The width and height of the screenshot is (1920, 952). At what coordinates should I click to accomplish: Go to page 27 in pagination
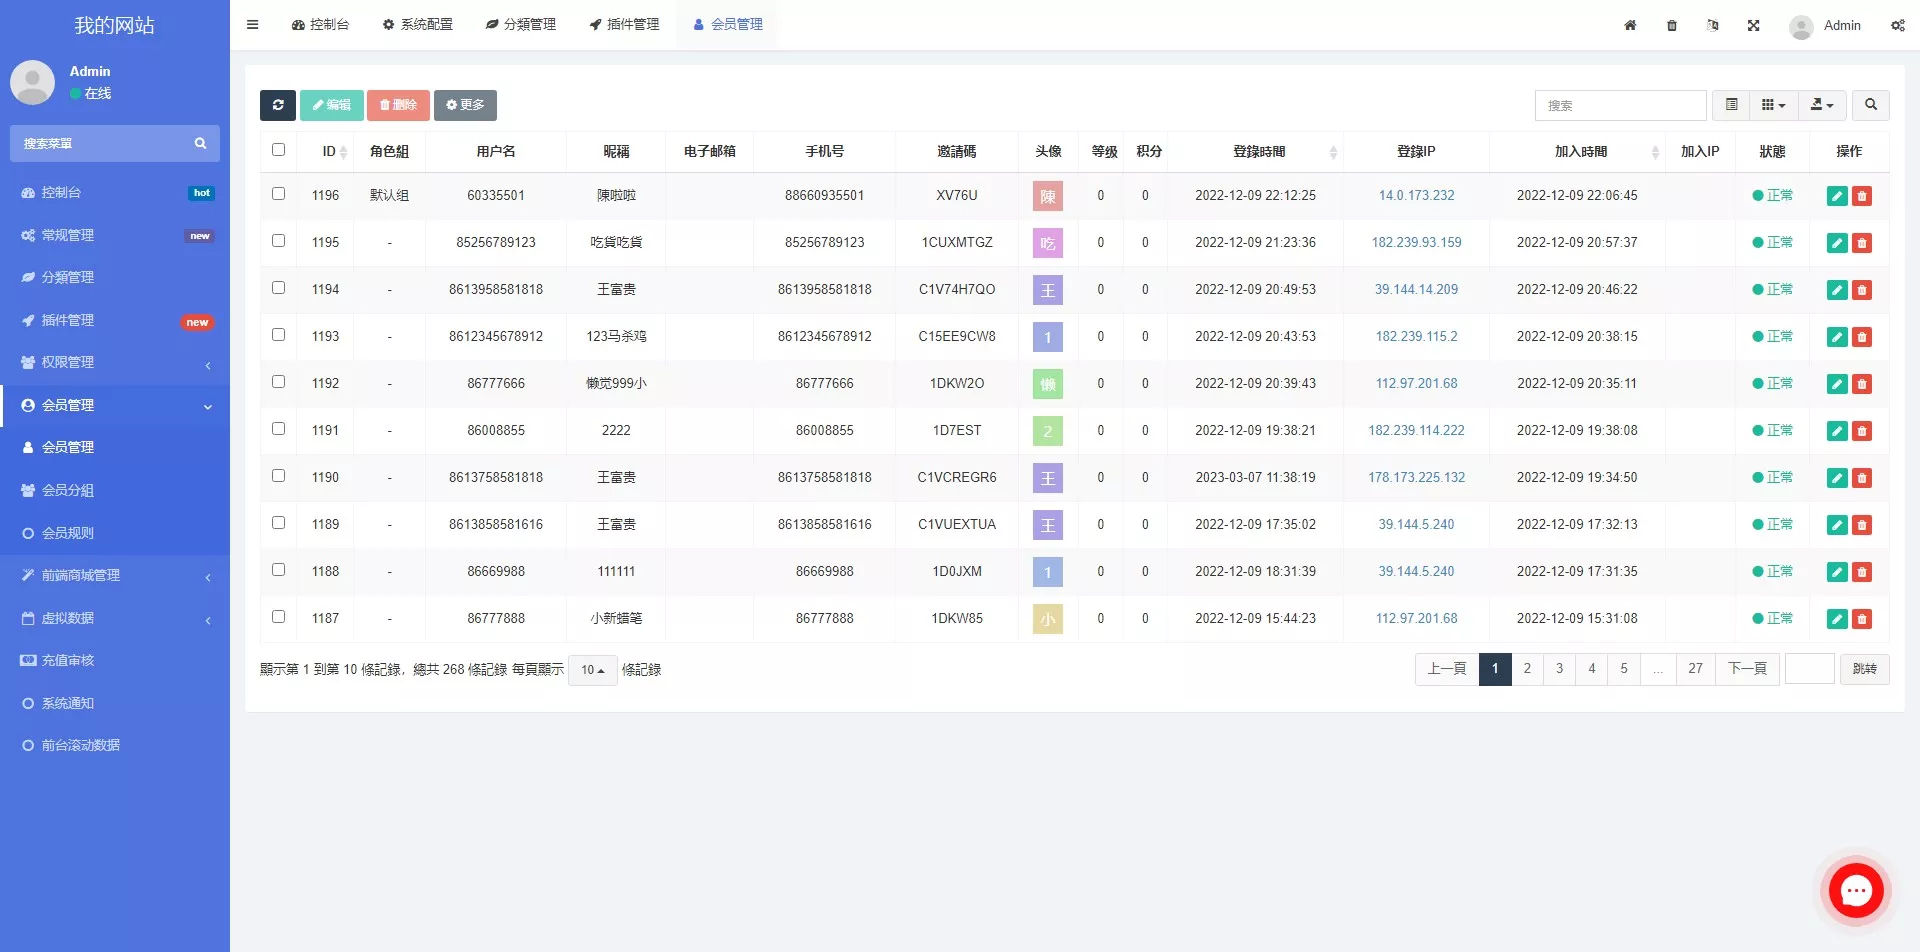1695,669
